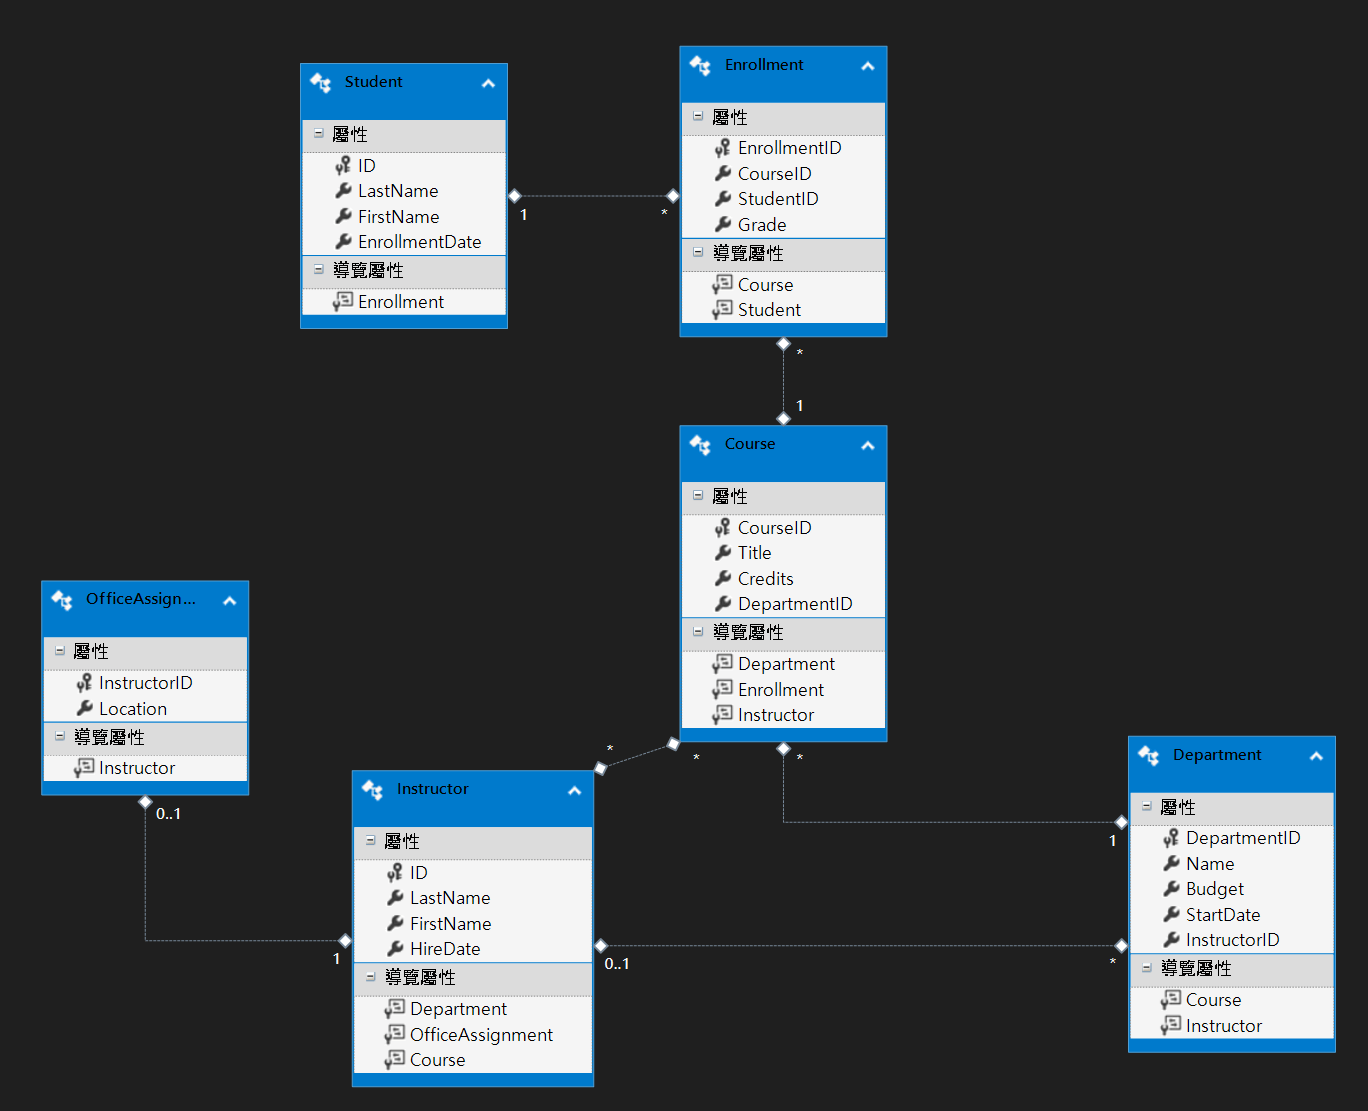
Task: Click navigation icon beside OfficeAssignment property
Action: 395,1034
